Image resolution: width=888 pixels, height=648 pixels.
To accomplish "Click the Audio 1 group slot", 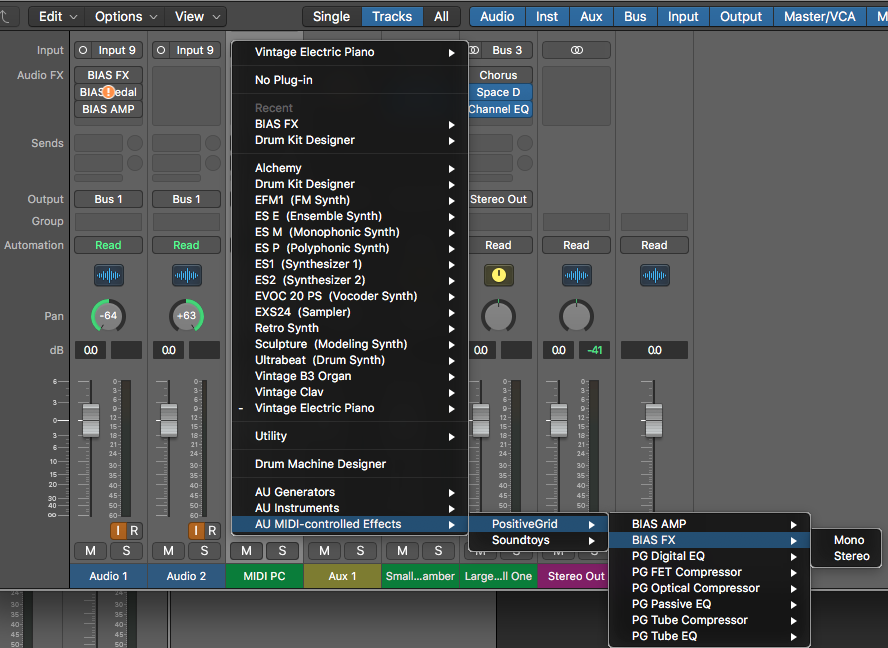I will point(108,221).
